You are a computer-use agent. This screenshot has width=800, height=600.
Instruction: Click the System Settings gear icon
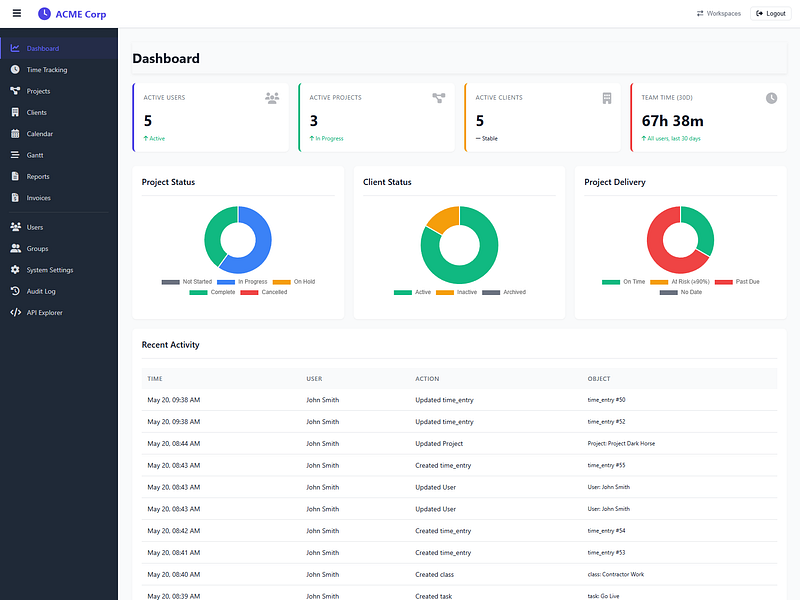click(x=15, y=270)
